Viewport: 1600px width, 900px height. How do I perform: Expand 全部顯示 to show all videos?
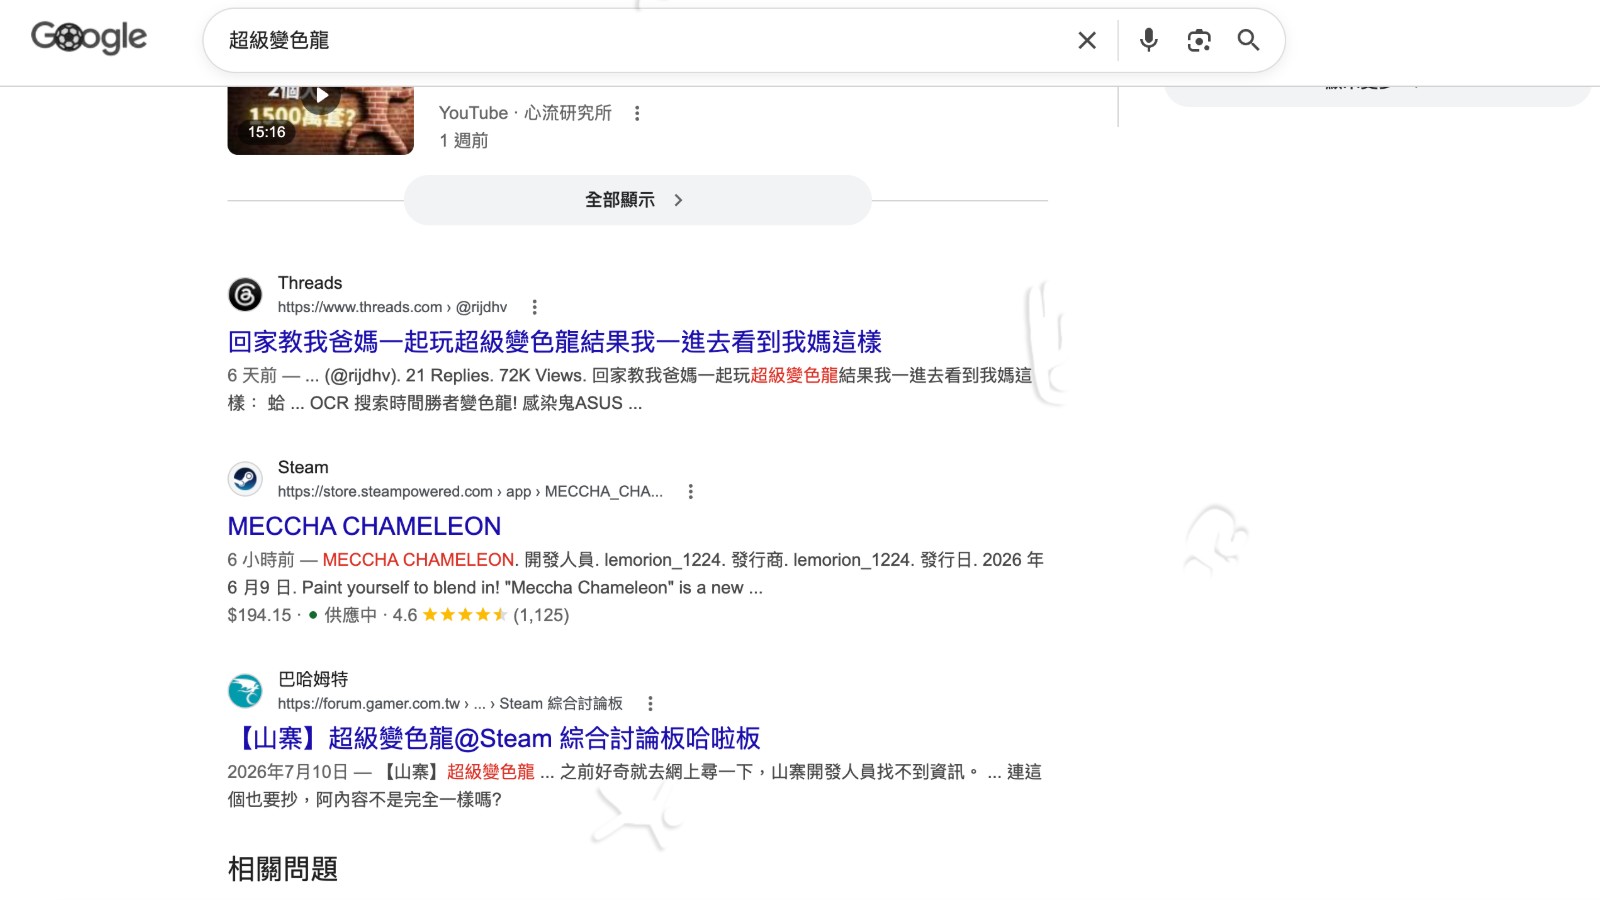tap(637, 200)
